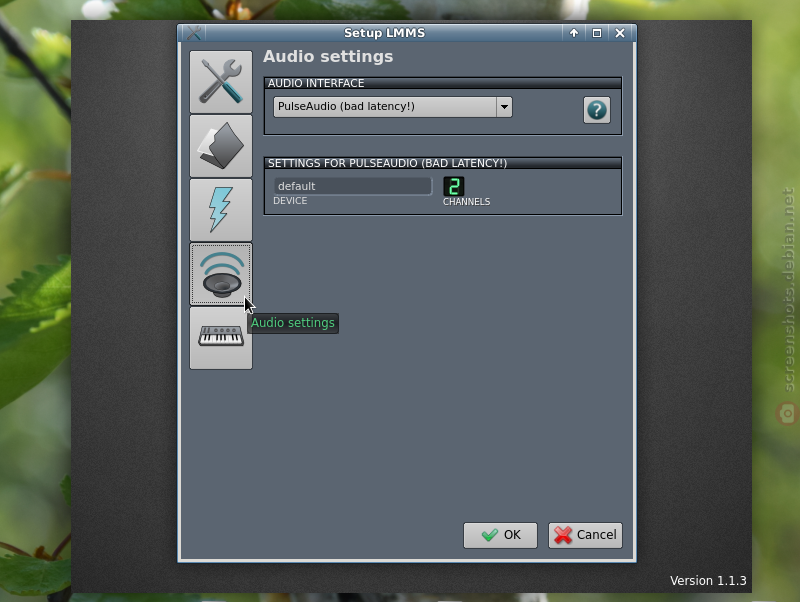Shade the Setup LMMS window with up-arrow
Viewport: 800px width, 602px height.
point(573,33)
